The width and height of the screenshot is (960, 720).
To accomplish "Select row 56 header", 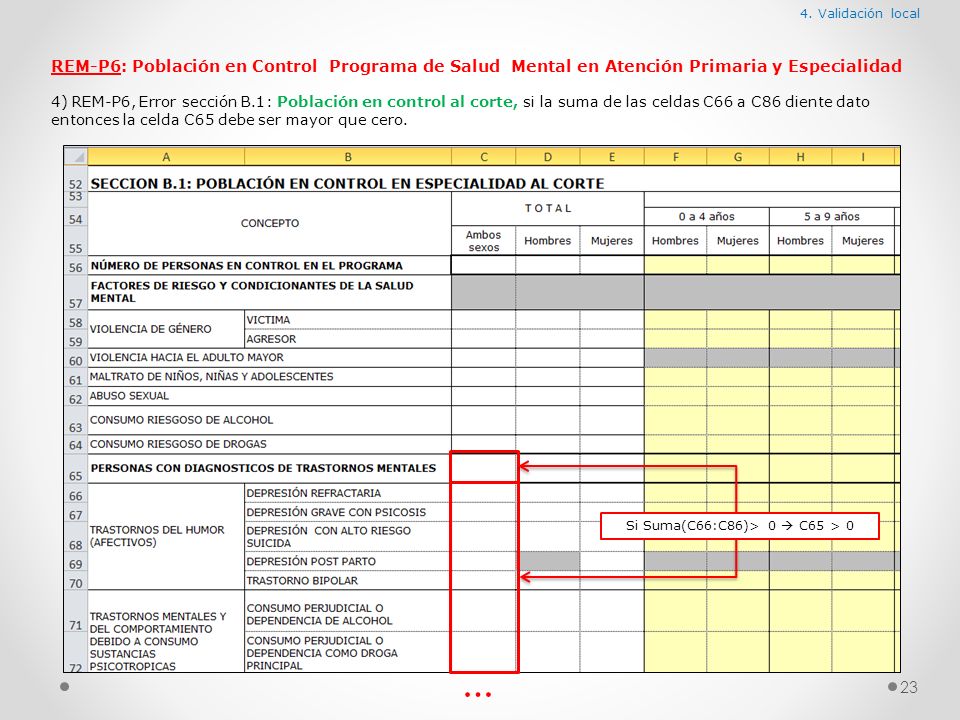I will tap(76, 266).
